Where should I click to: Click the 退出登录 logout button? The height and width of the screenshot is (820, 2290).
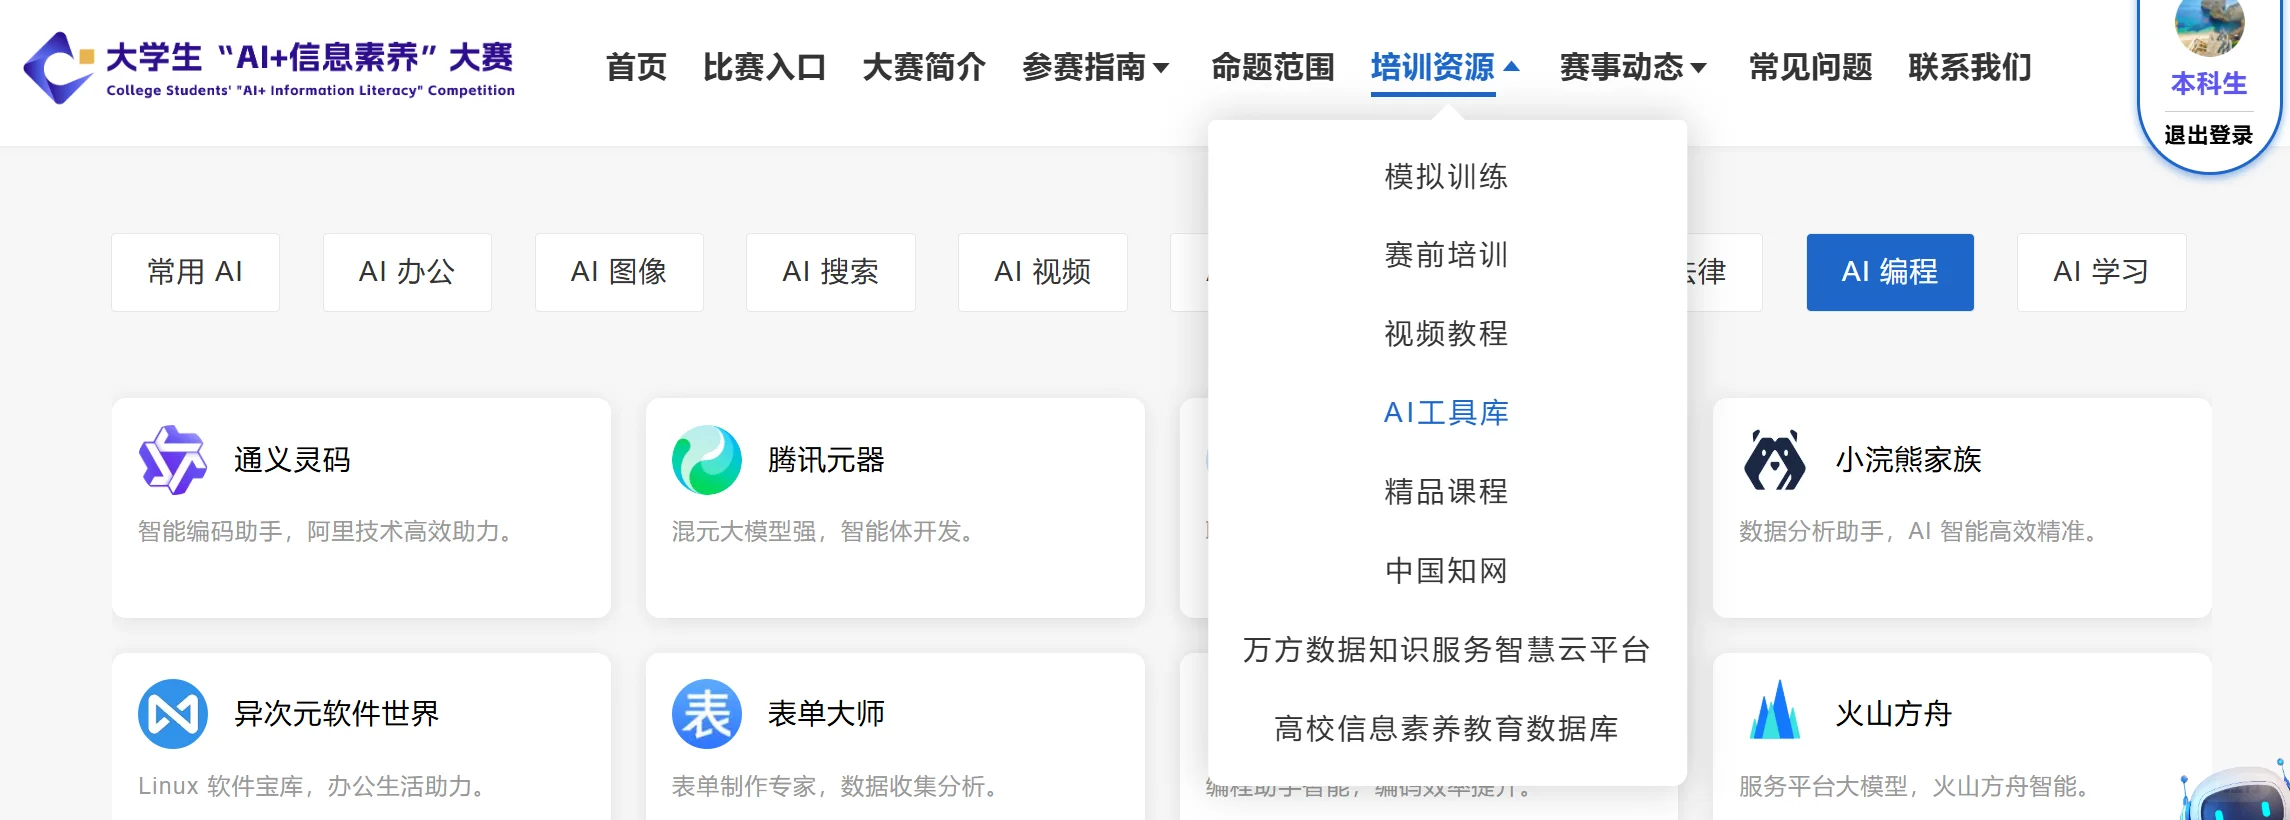point(2209,135)
